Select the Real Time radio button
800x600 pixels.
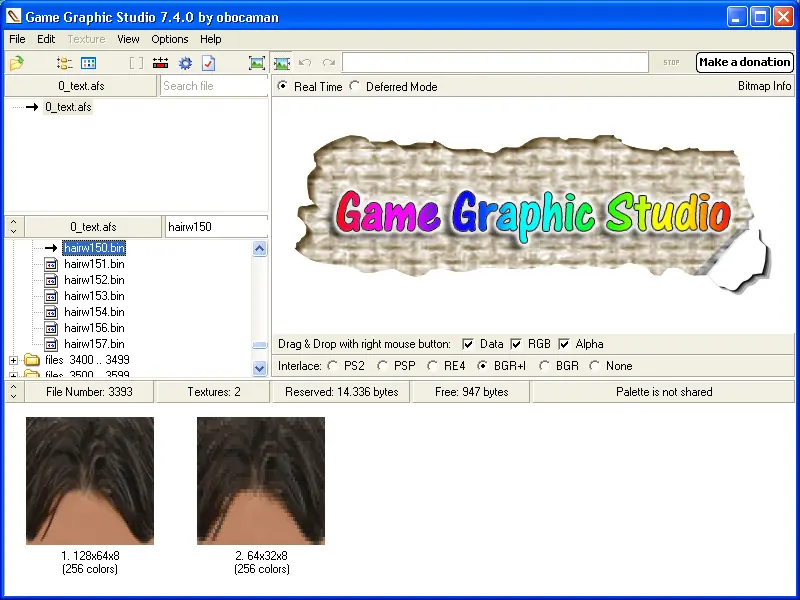click(x=282, y=86)
